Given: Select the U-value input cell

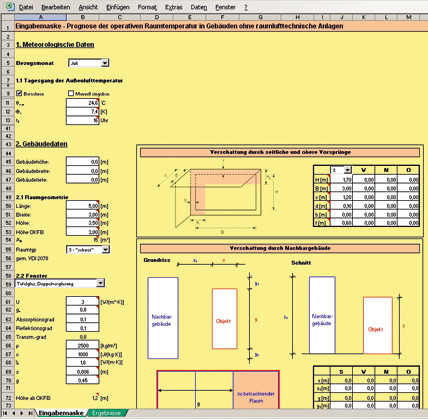Looking at the screenshot, I should [83, 302].
